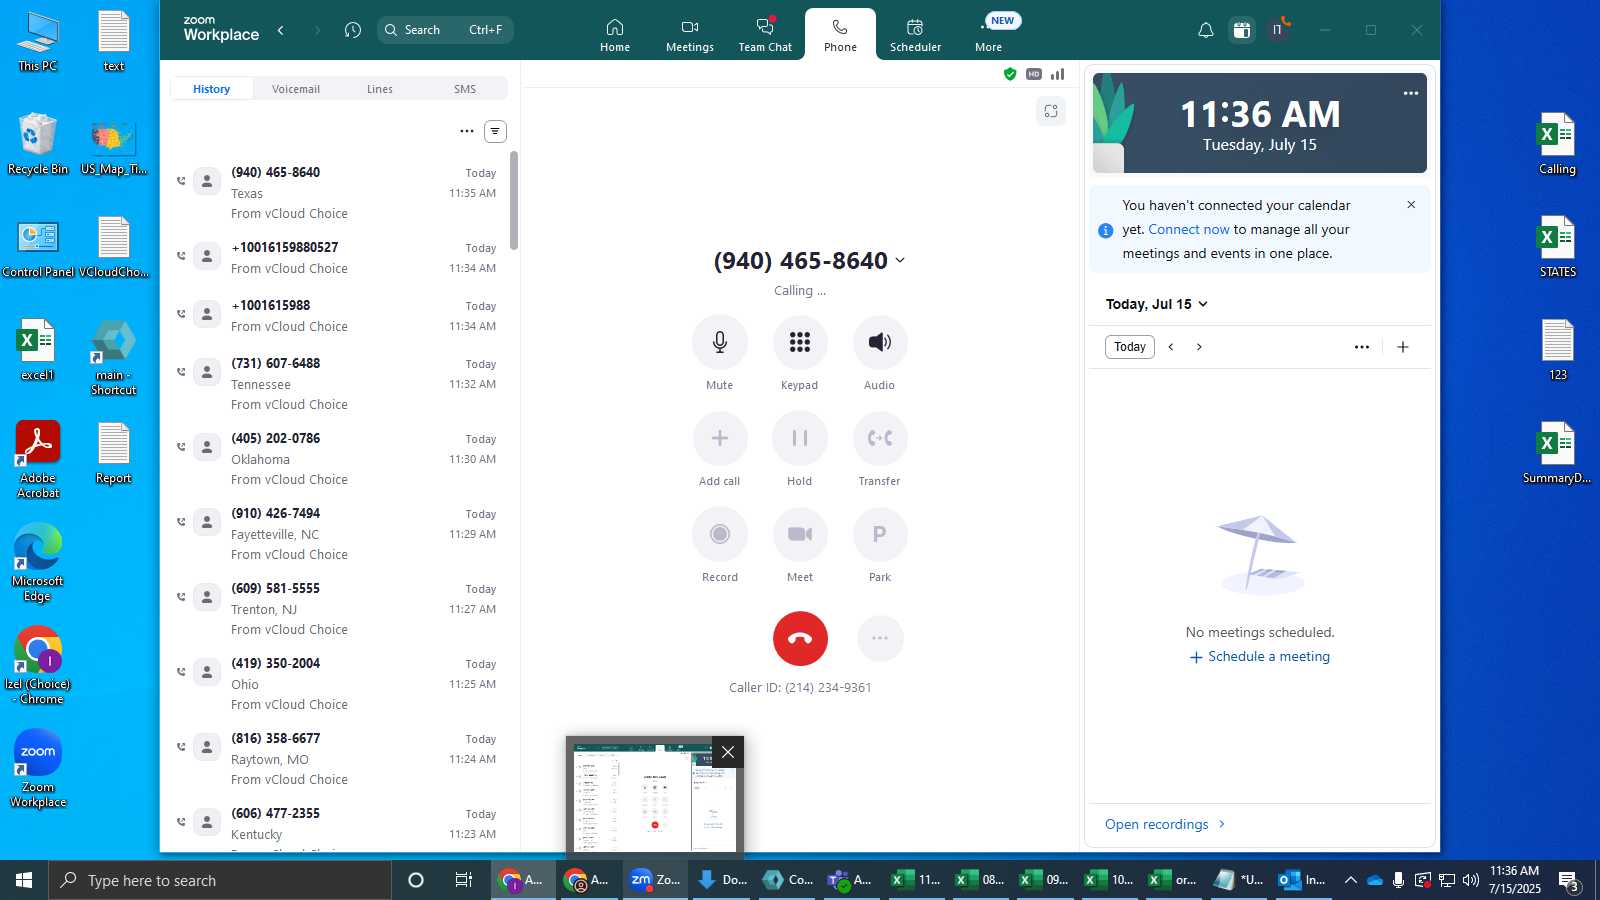
Task: Select the Recycle Bin desktop icon
Action: (x=38, y=144)
